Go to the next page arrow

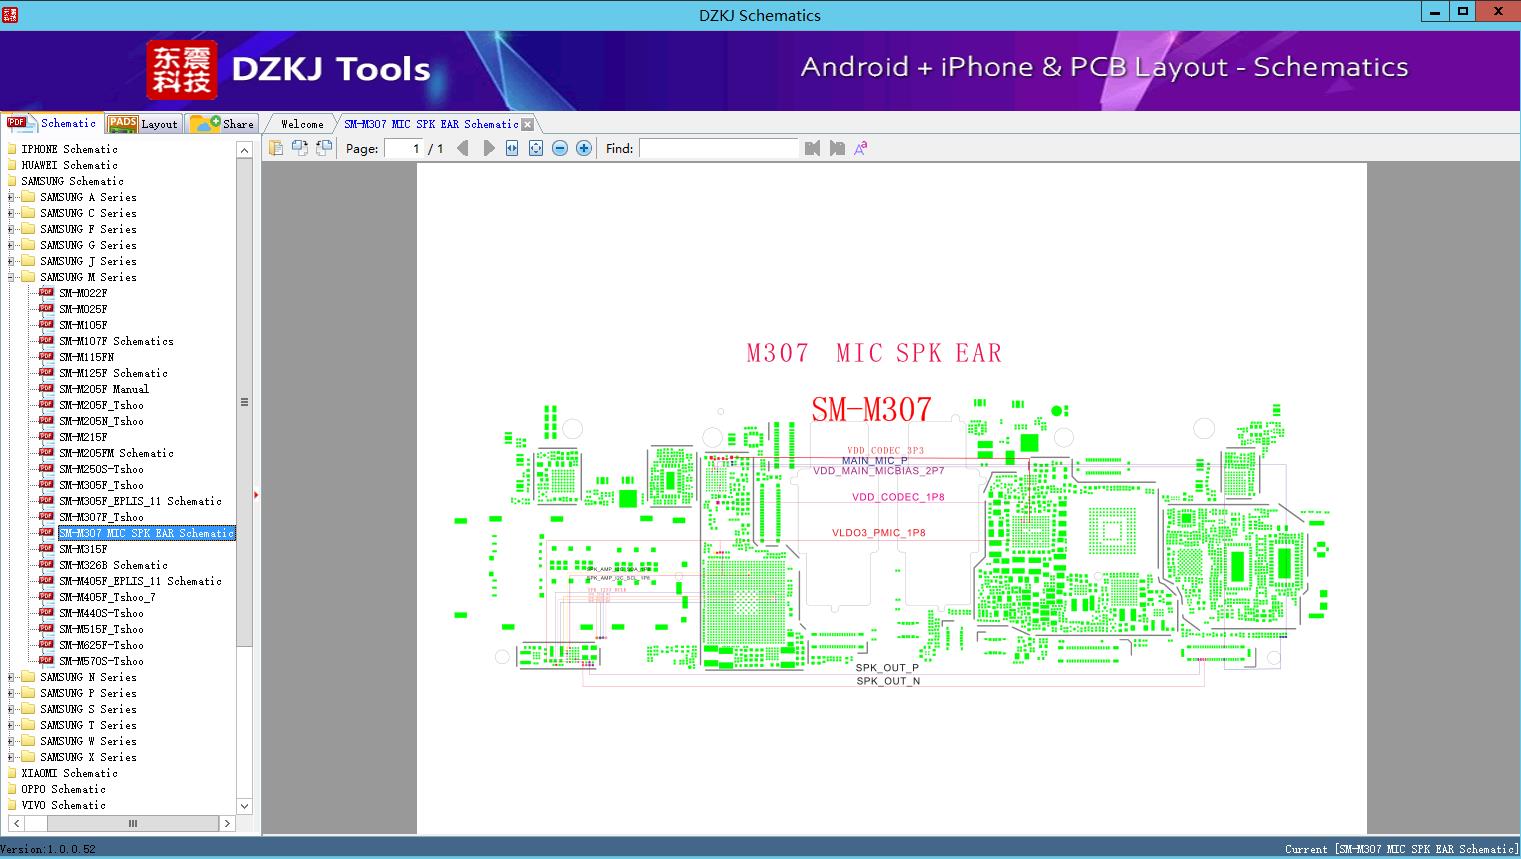click(489, 148)
